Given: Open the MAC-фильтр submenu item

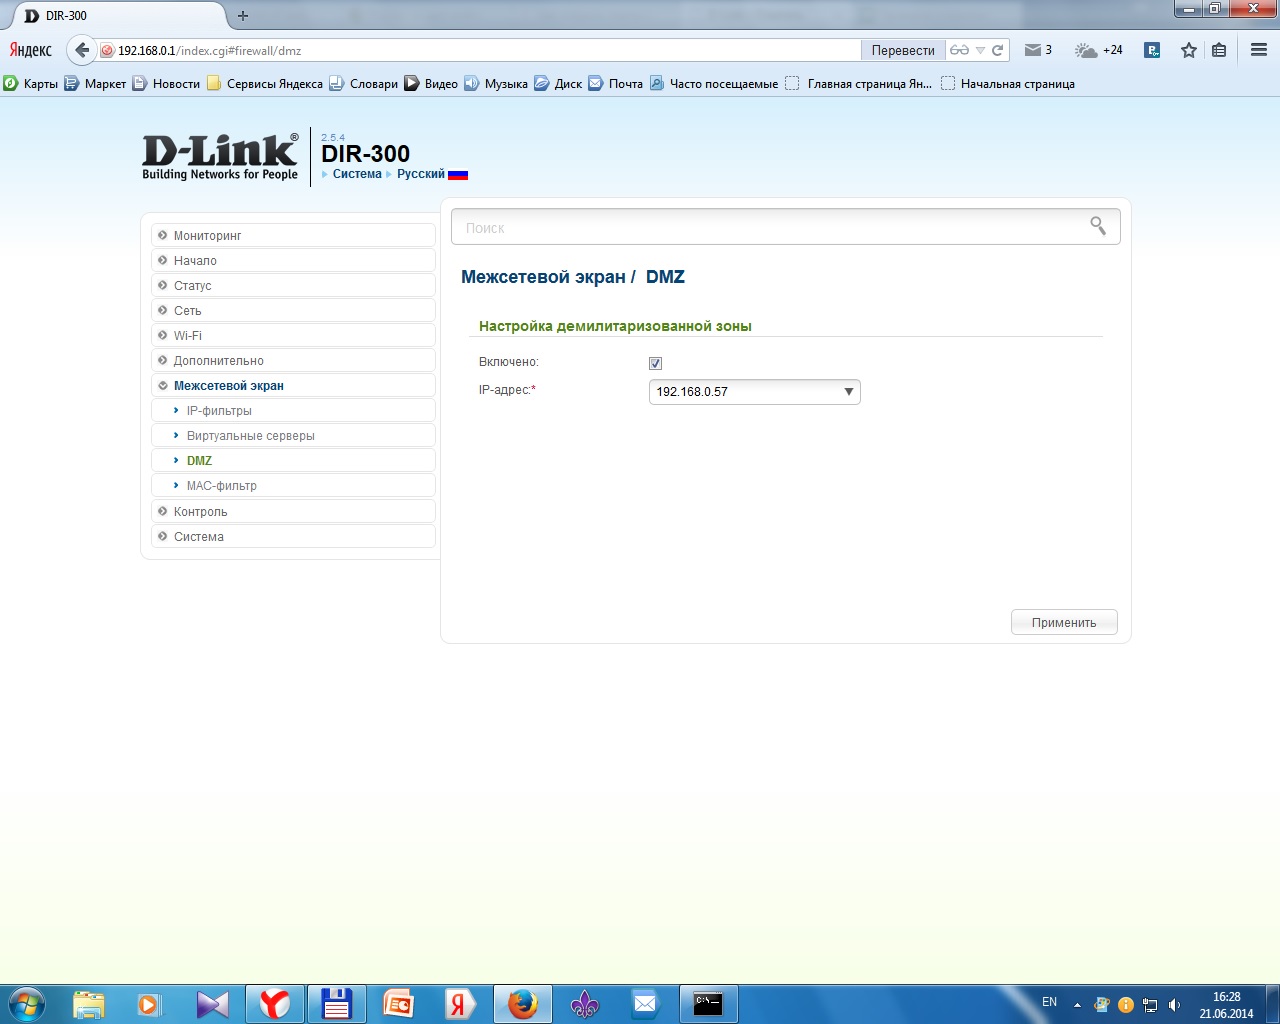Looking at the screenshot, I should pyautogui.click(x=293, y=485).
